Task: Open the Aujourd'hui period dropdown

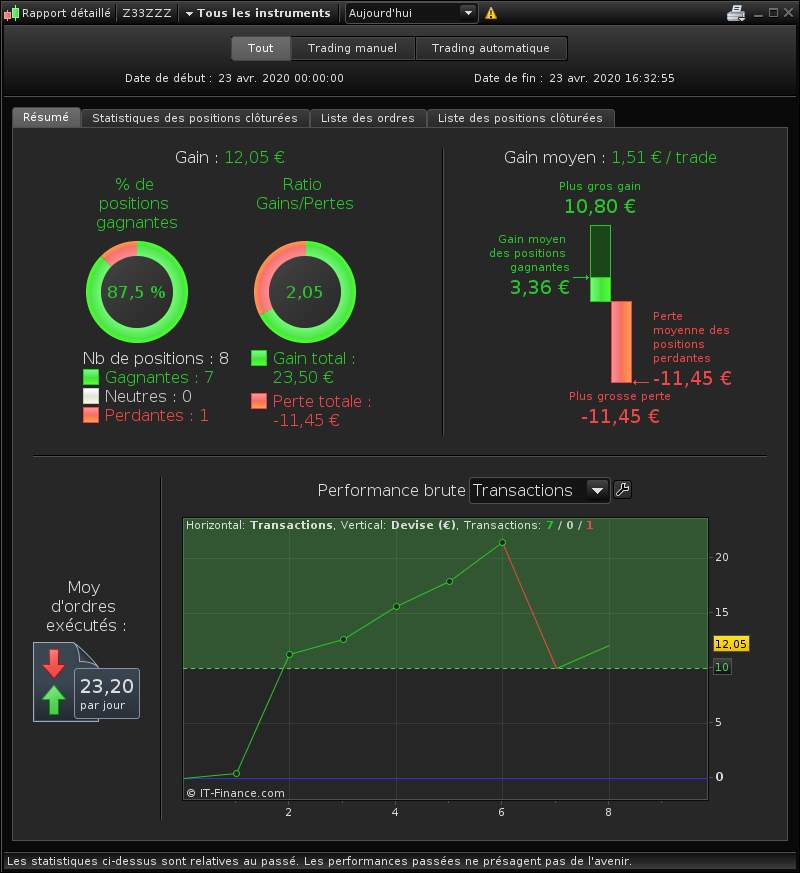Action: coord(411,13)
